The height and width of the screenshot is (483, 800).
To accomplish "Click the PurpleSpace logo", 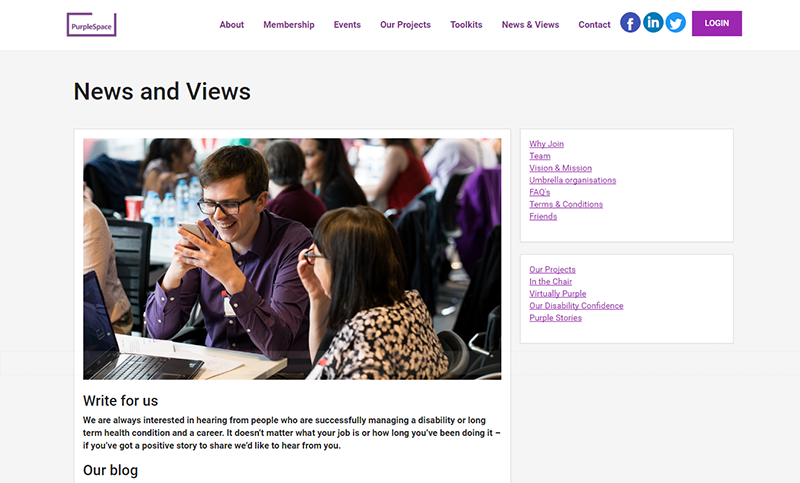I will click(92, 24).
